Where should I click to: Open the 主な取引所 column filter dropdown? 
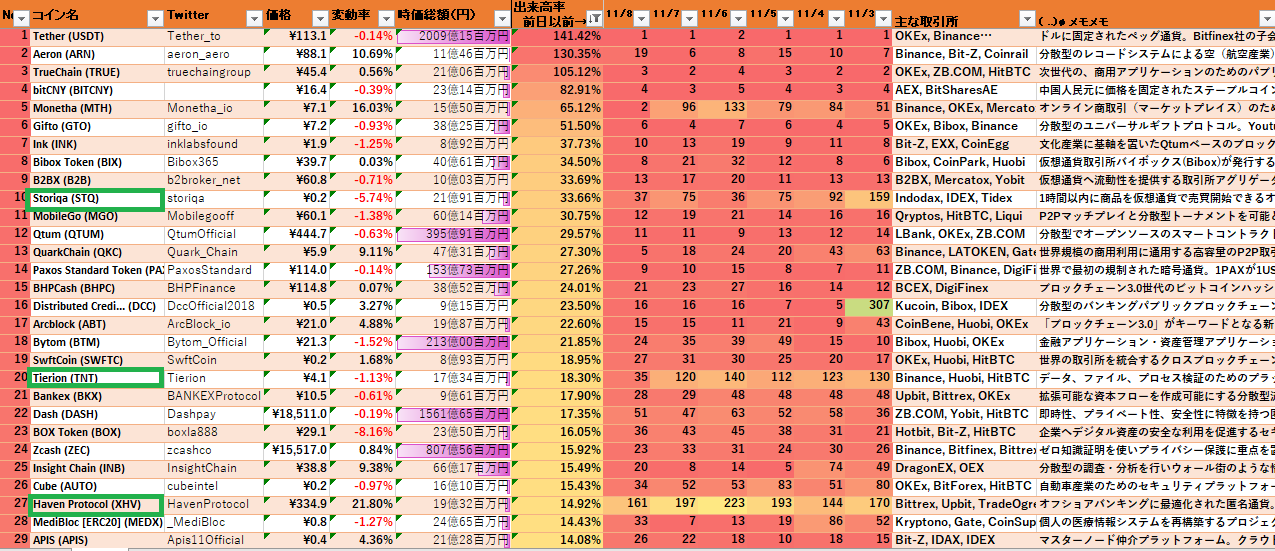[1027, 17]
